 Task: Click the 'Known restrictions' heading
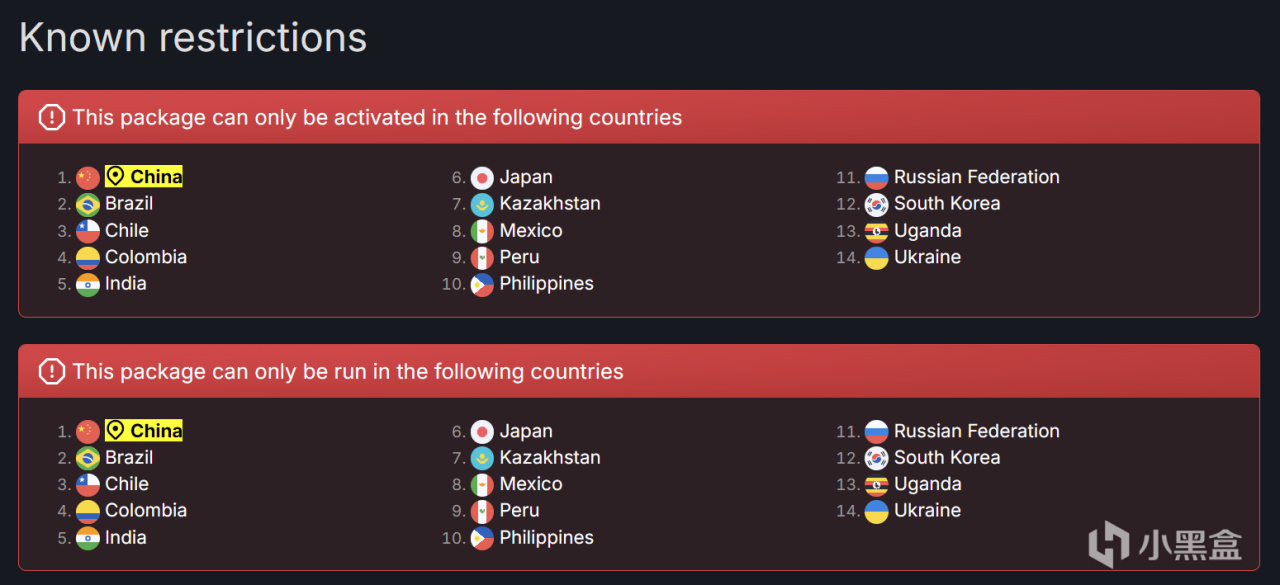pos(193,38)
